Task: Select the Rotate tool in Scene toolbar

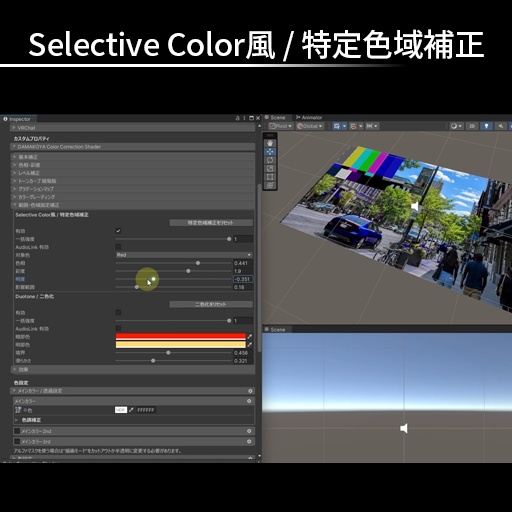Action: pyautogui.click(x=270, y=160)
